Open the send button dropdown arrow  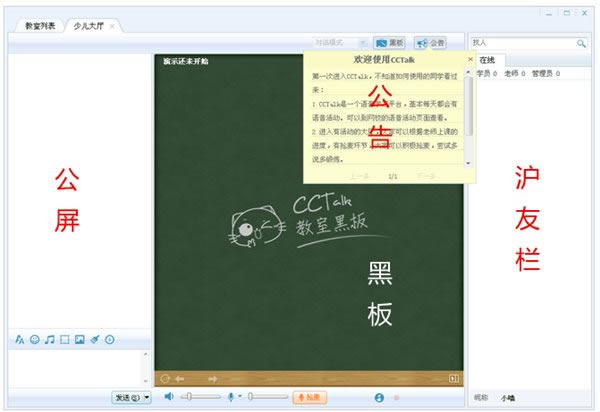click(147, 398)
